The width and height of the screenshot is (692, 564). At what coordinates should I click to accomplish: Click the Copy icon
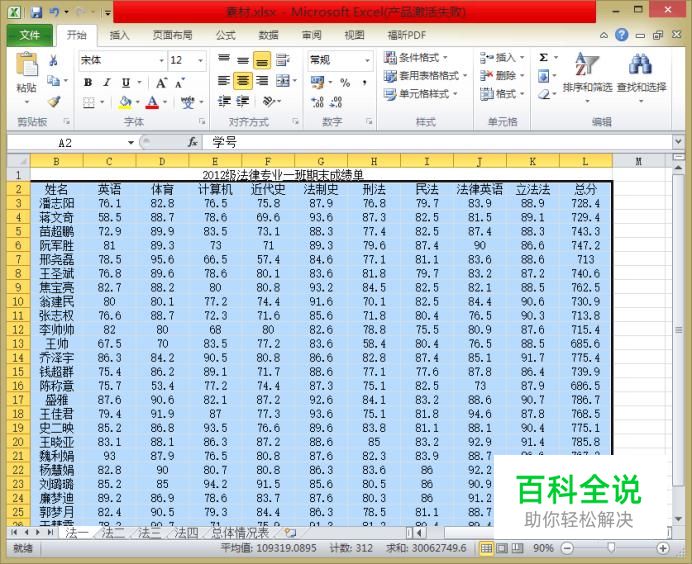[x=54, y=81]
